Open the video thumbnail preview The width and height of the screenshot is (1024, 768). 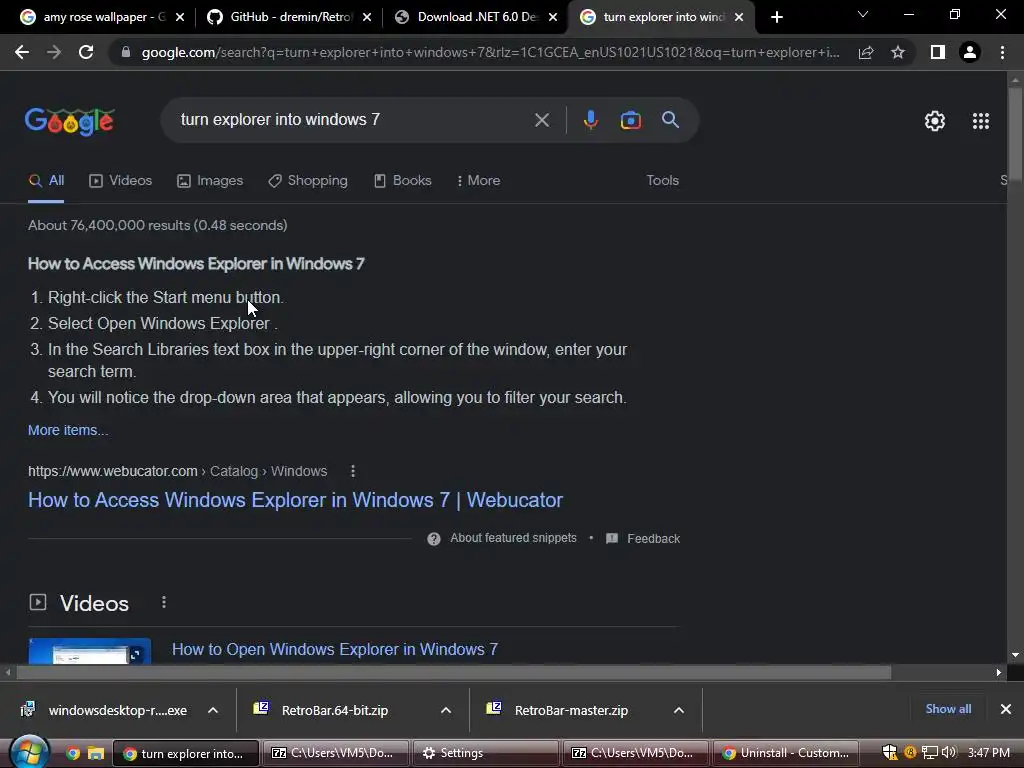point(89,651)
